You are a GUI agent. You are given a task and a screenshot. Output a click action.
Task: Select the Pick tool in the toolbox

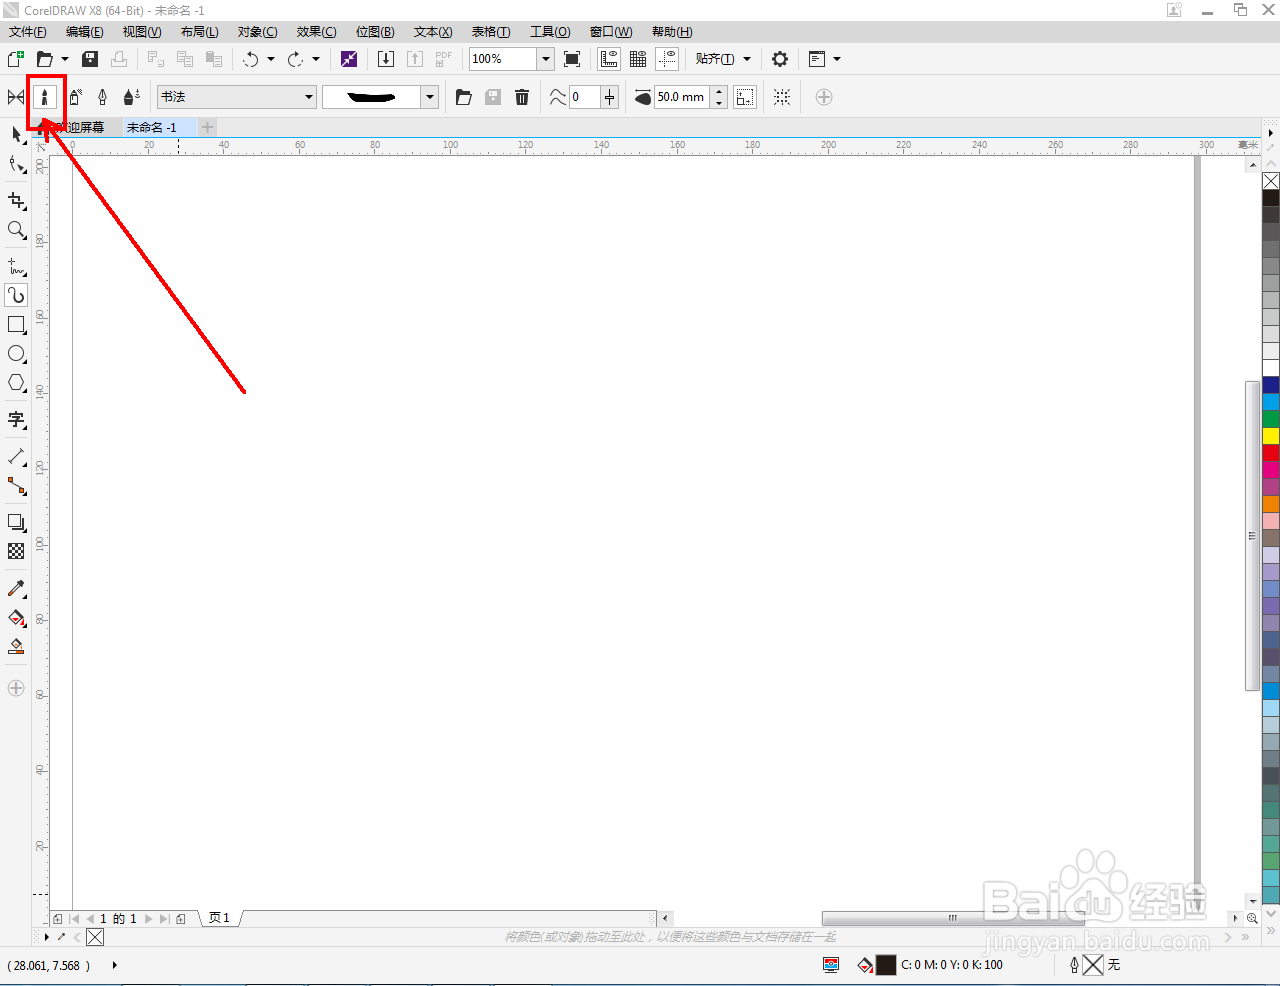[x=16, y=134]
